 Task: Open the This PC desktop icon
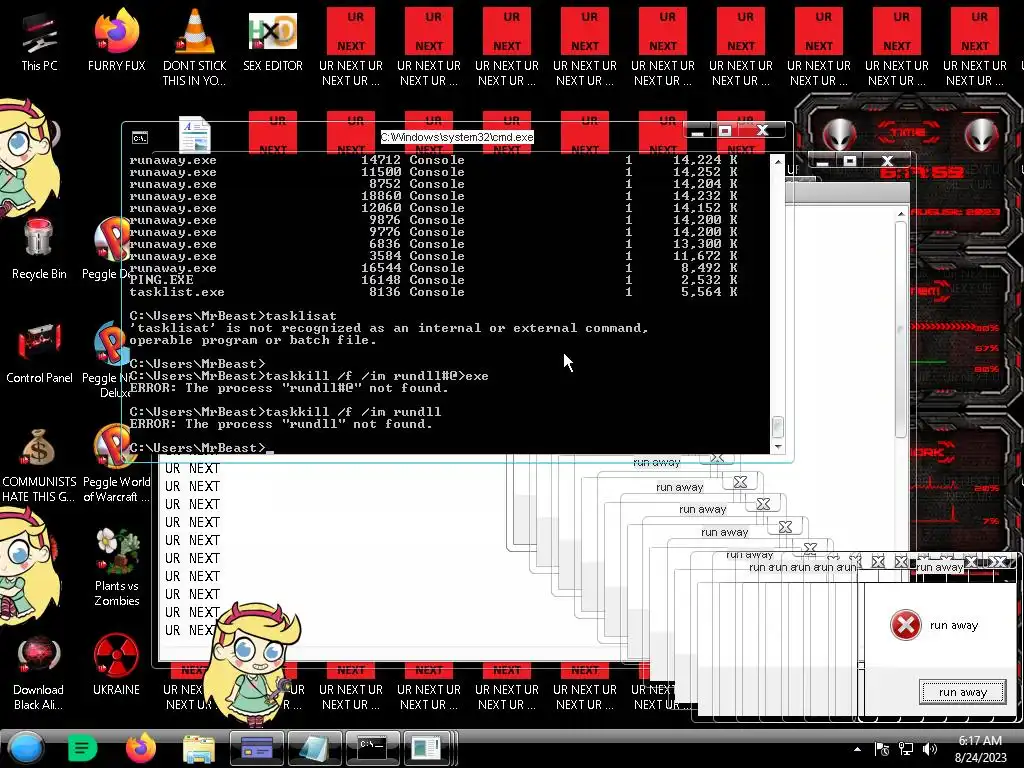click(x=39, y=40)
